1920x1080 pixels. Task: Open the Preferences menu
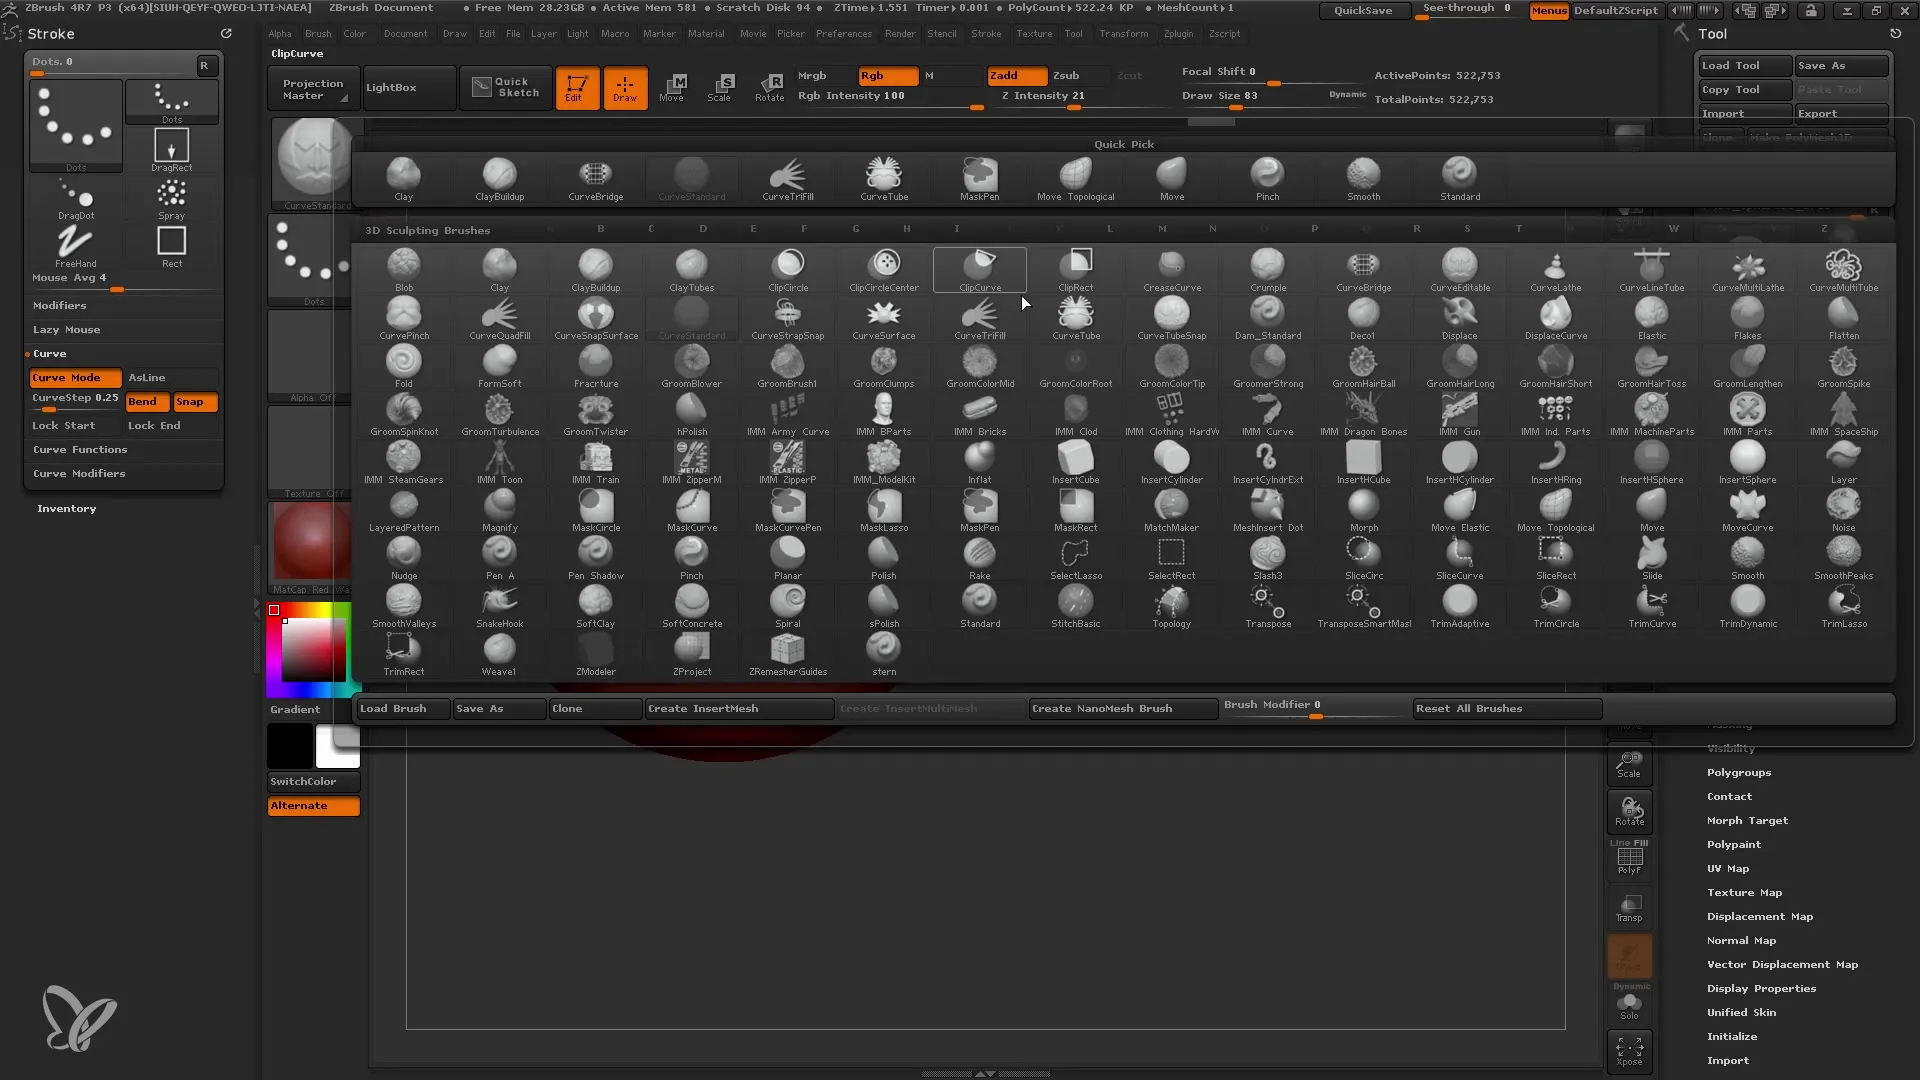tap(839, 33)
